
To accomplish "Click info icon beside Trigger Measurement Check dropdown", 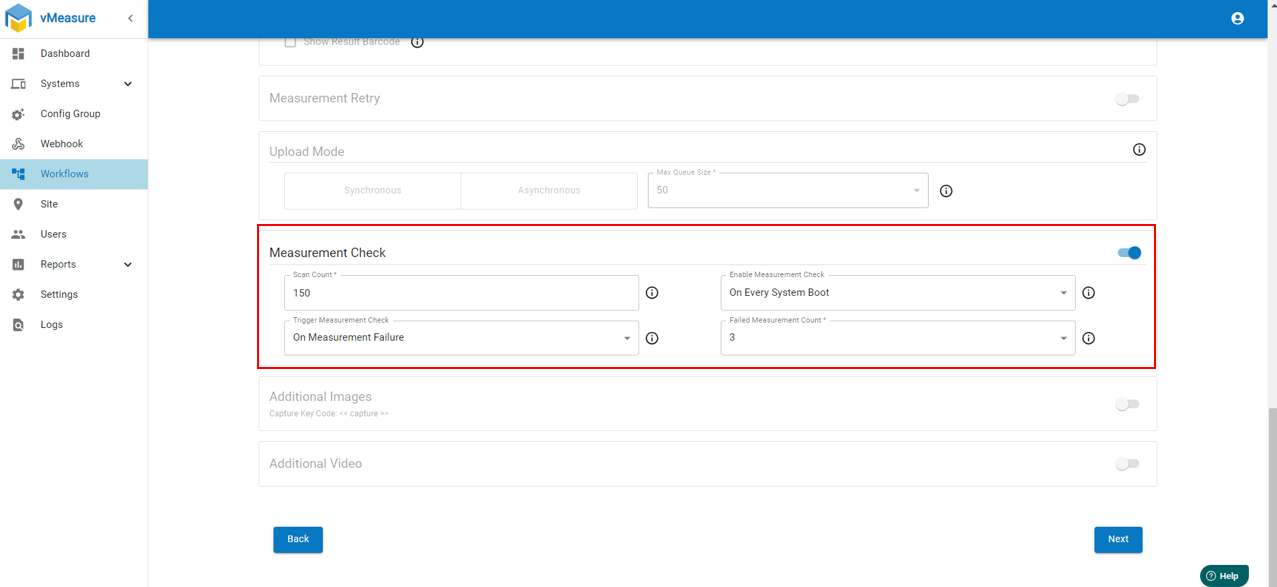I will tap(652, 338).
